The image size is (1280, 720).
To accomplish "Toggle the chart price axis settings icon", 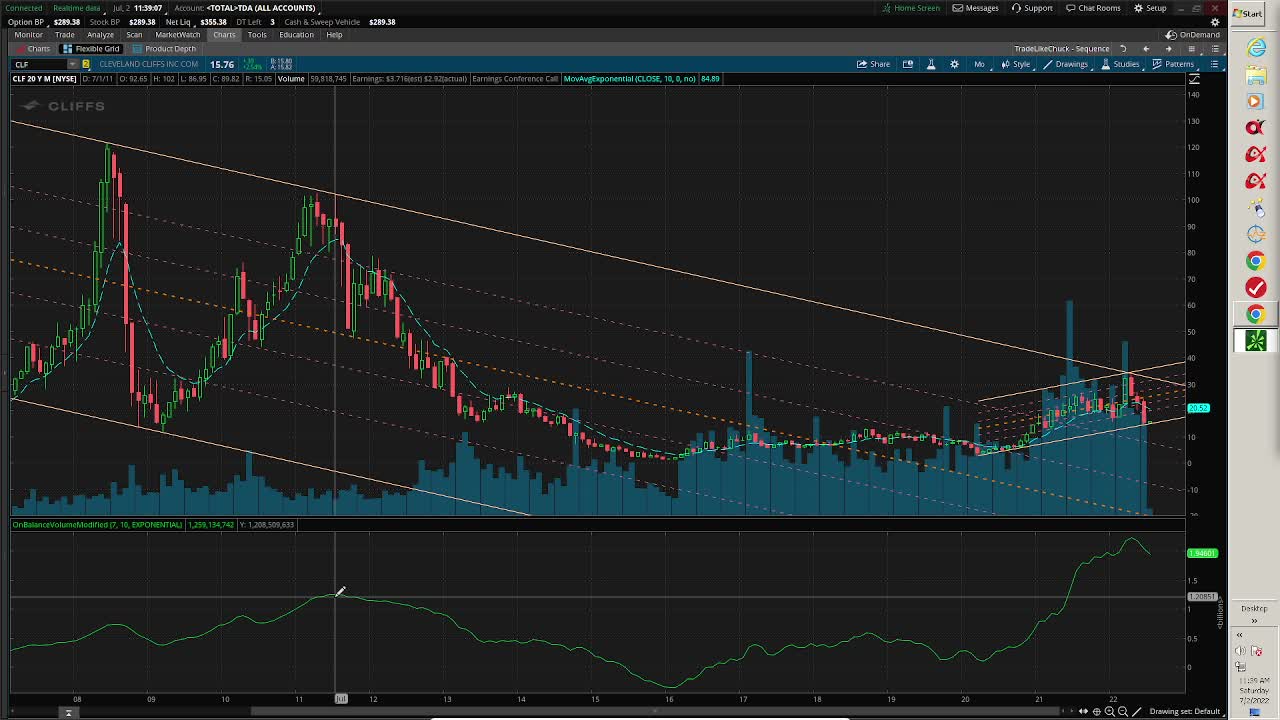I will coord(1194,79).
